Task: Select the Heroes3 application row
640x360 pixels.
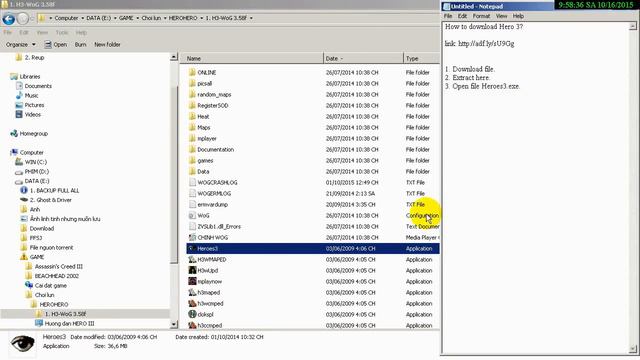Action: tap(313, 249)
